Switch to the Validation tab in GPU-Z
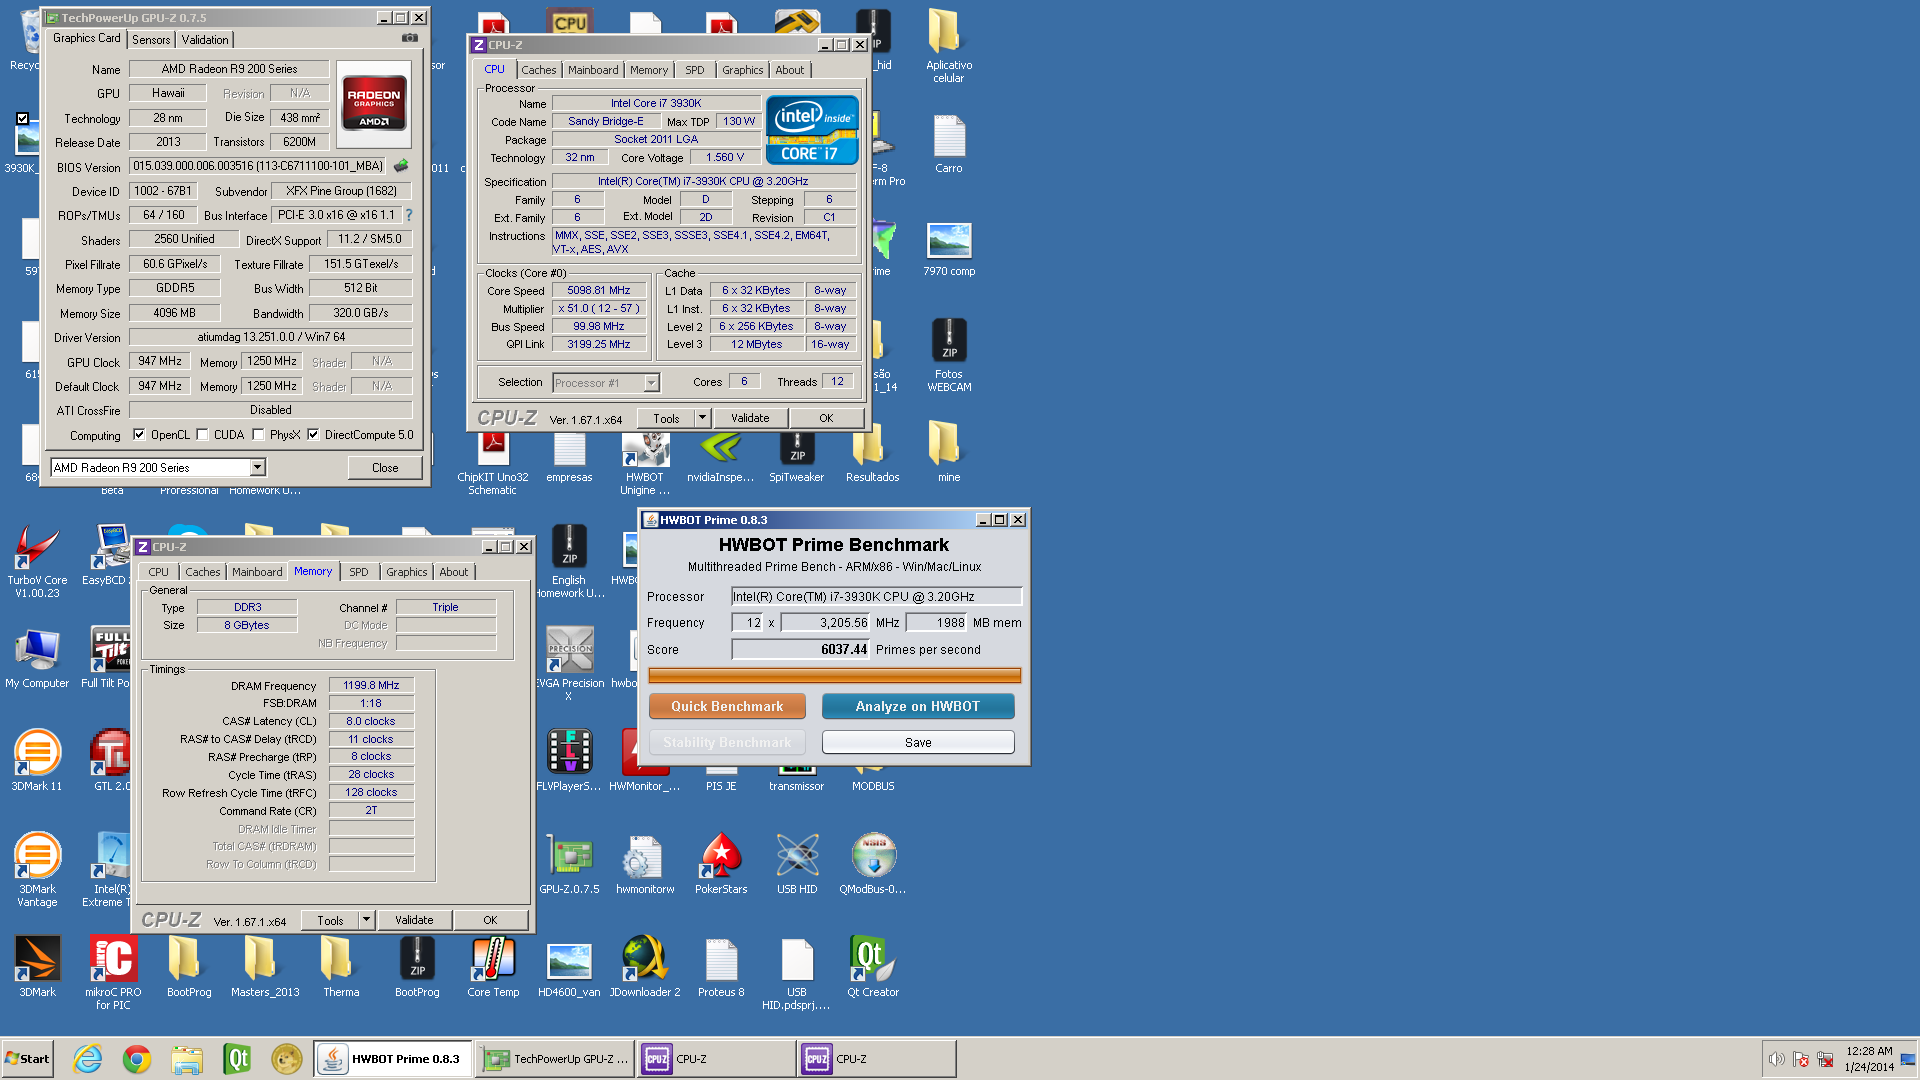 coord(205,40)
